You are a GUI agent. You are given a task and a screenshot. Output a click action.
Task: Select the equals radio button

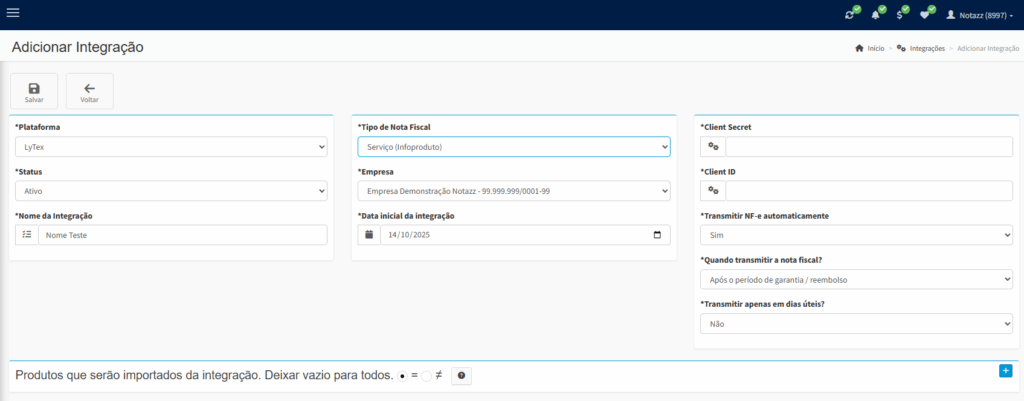click(402, 376)
